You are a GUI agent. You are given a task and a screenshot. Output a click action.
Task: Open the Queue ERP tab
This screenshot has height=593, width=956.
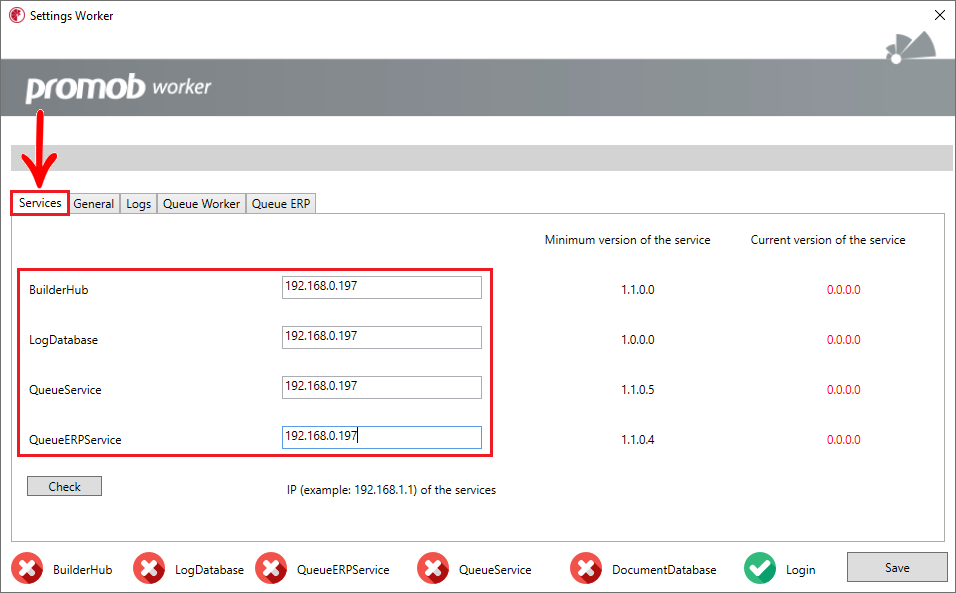pyautogui.click(x=281, y=204)
